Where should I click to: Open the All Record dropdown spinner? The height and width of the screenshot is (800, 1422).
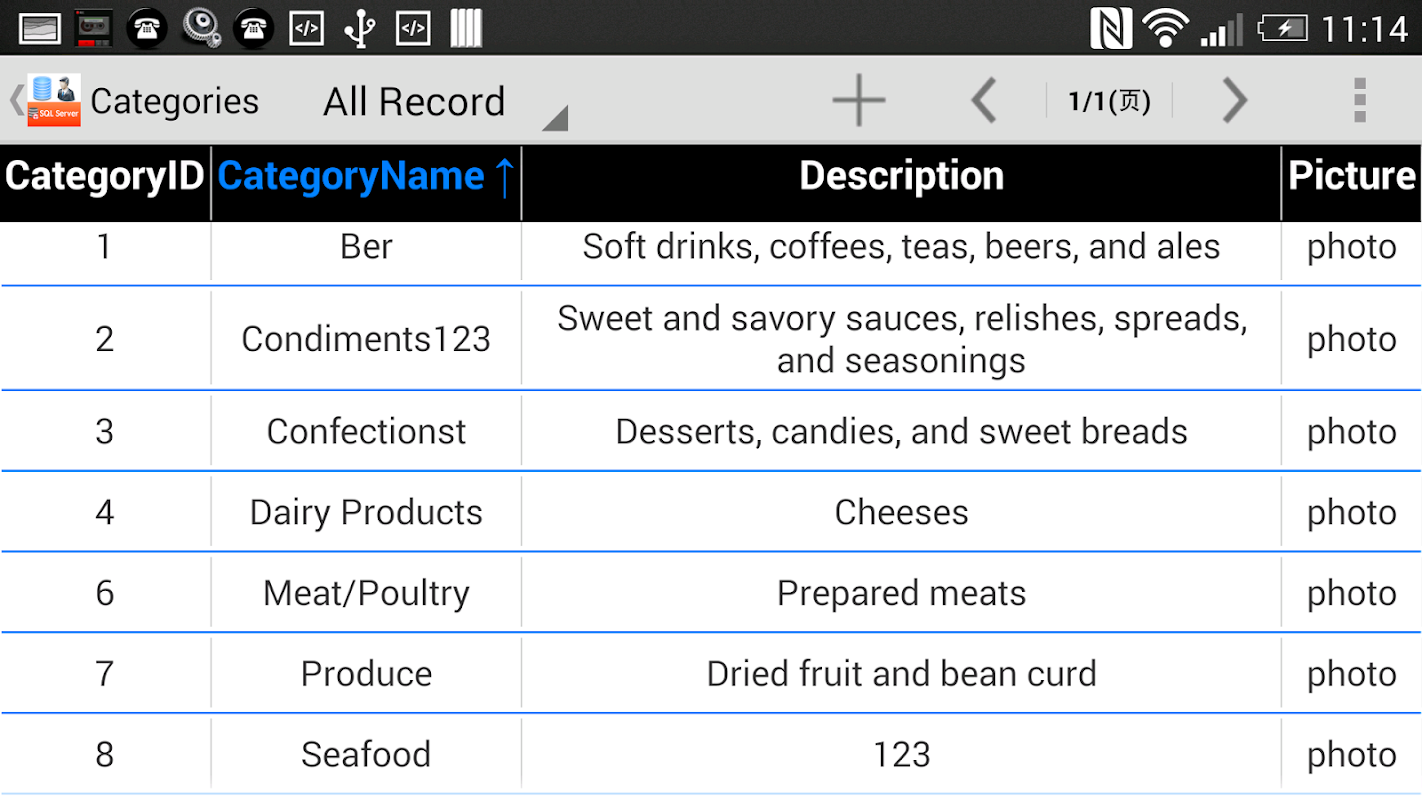click(440, 102)
